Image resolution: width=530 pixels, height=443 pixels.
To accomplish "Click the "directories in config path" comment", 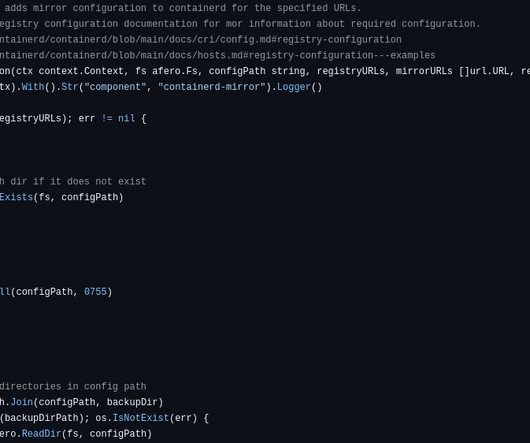I will pos(73,386).
